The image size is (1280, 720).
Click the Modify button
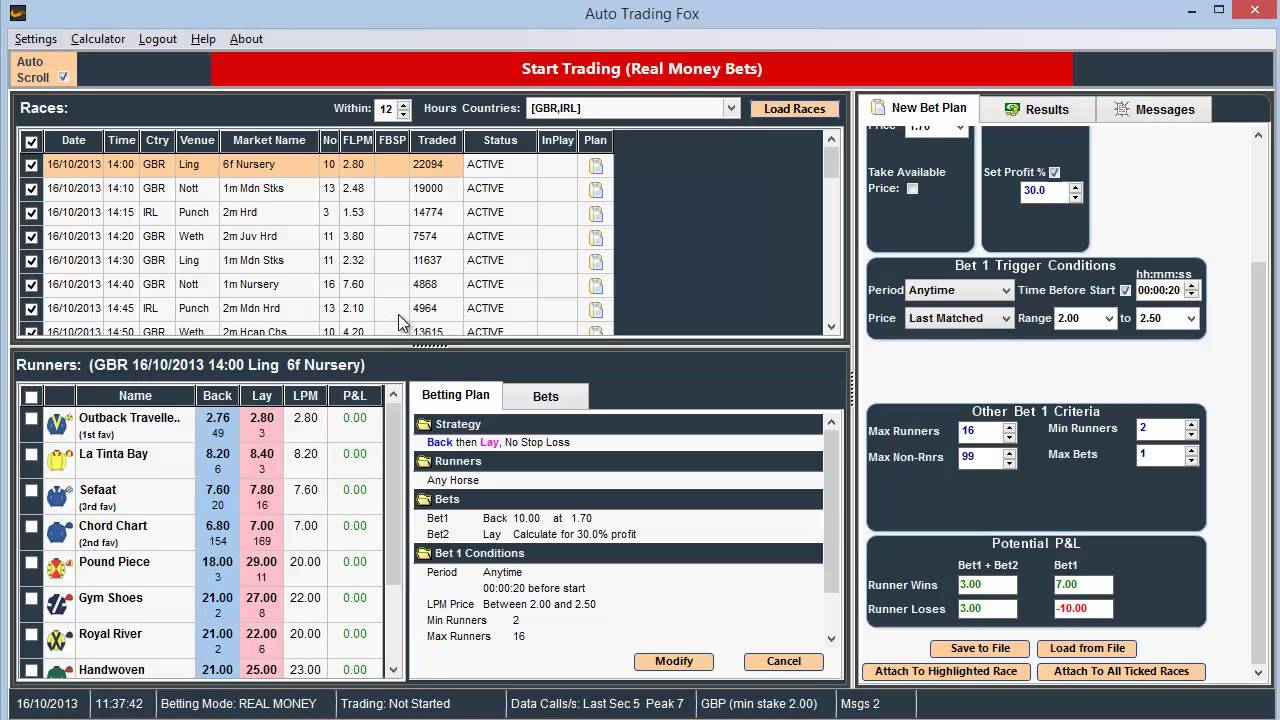[674, 661]
